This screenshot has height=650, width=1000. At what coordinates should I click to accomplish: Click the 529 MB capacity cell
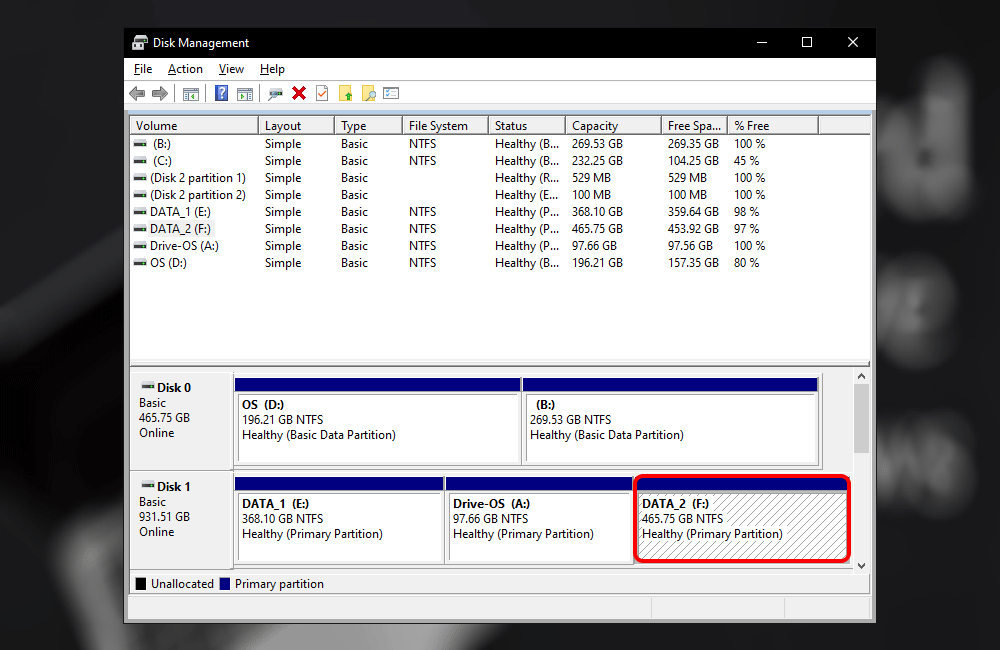click(x=591, y=178)
